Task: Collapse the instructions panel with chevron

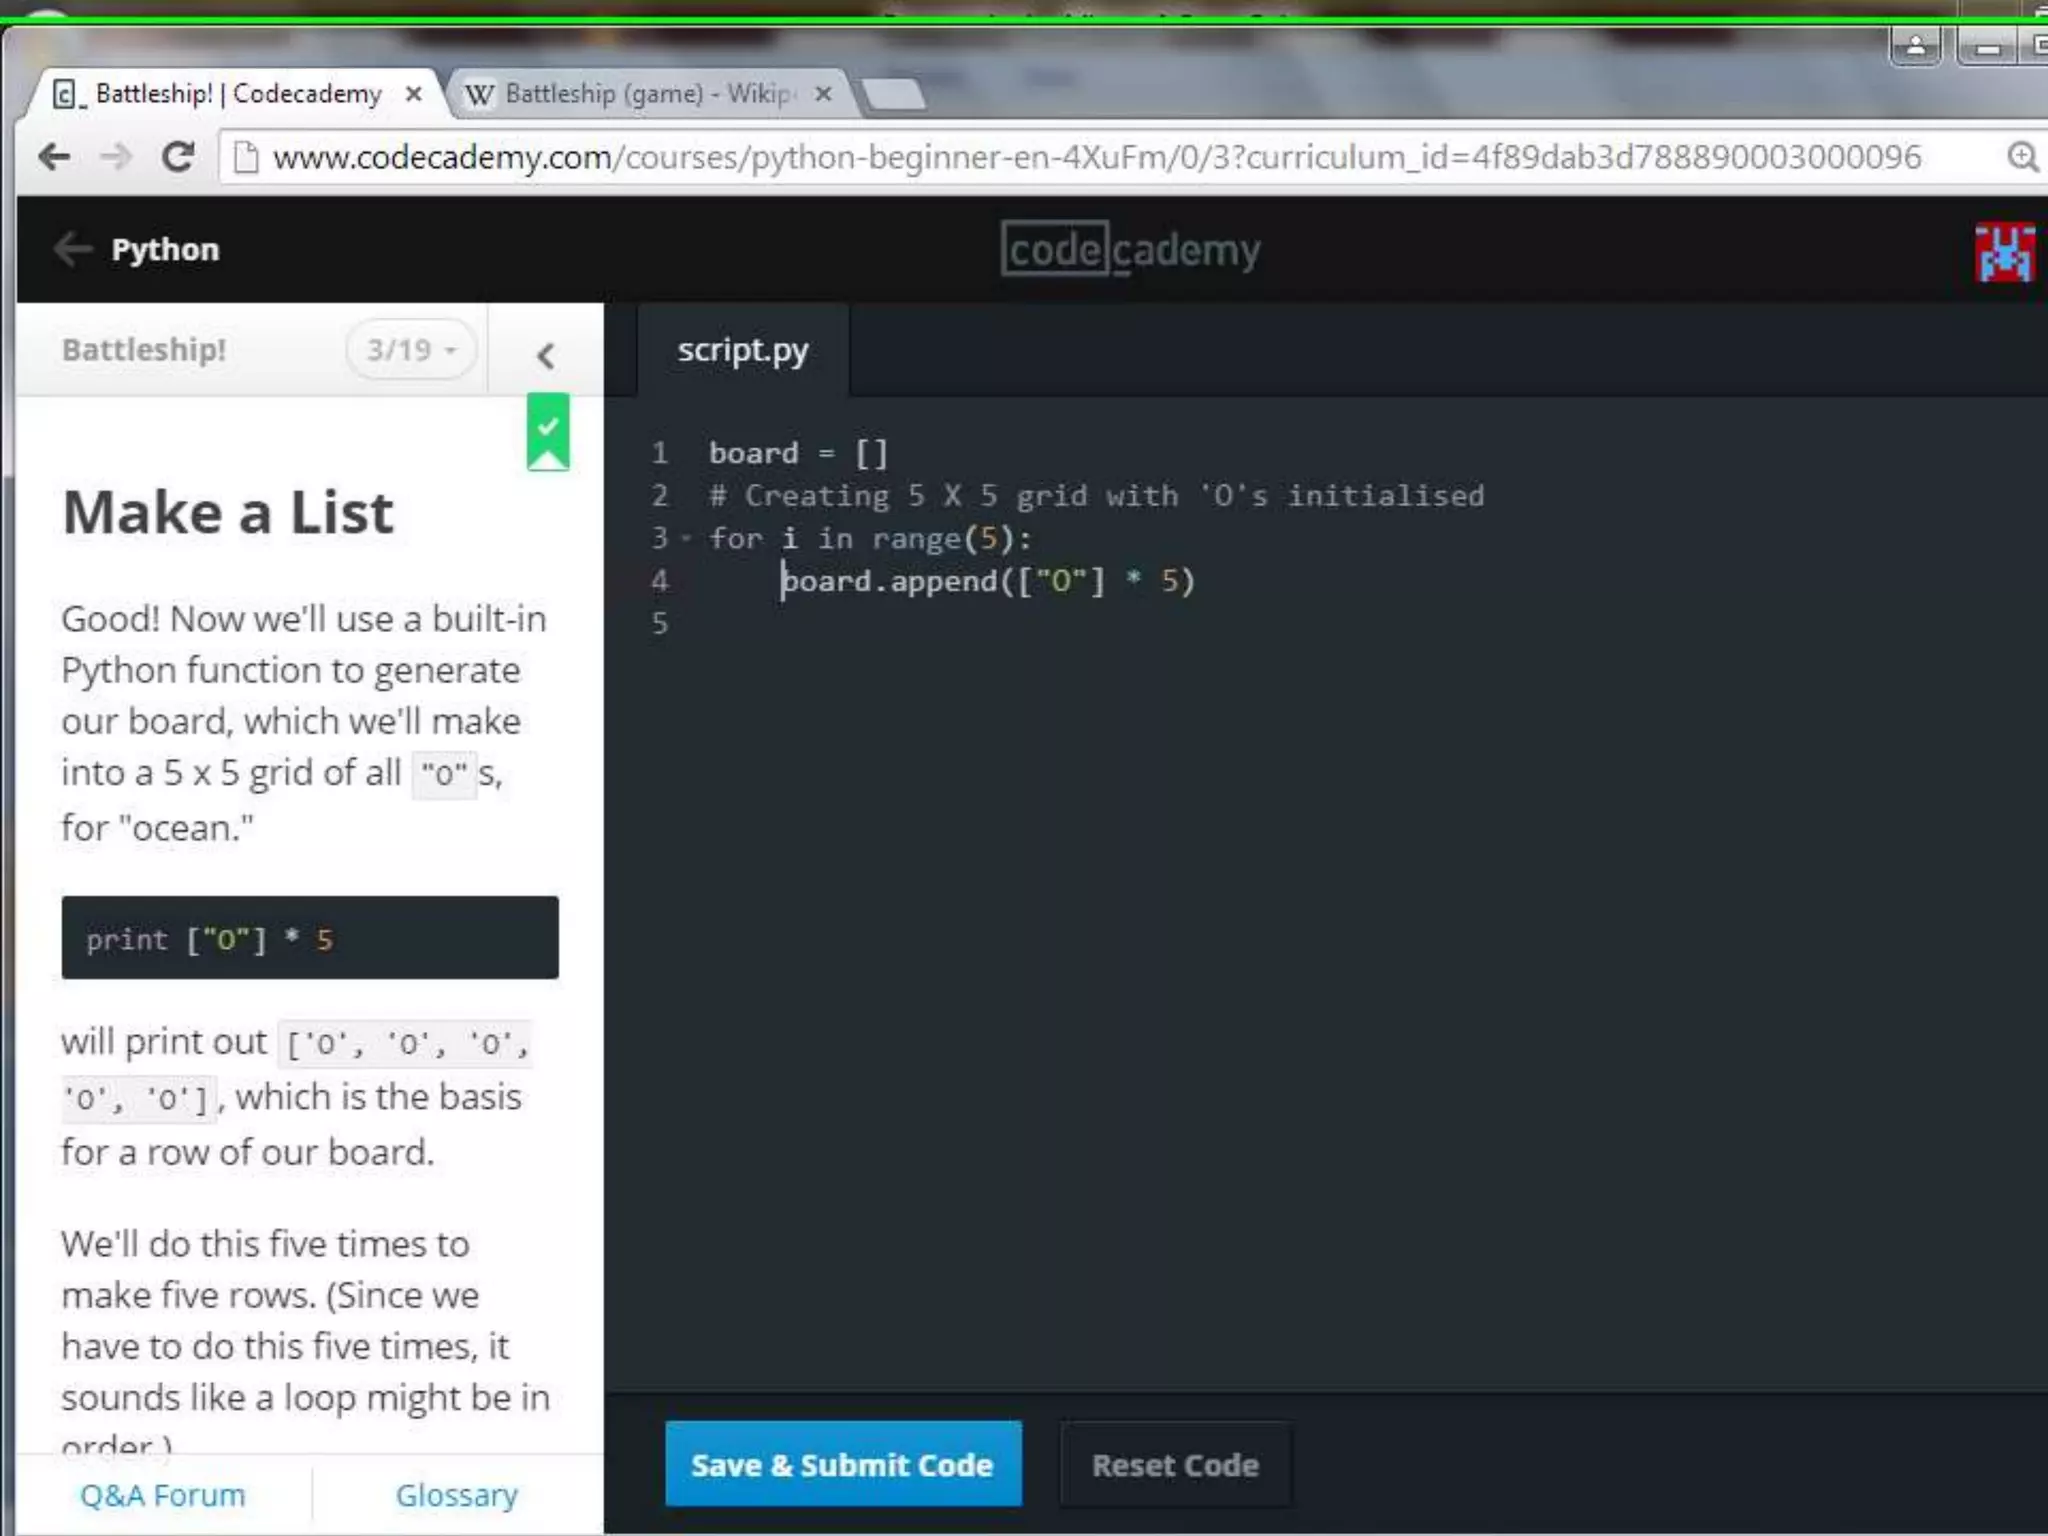Action: pos(545,355)
